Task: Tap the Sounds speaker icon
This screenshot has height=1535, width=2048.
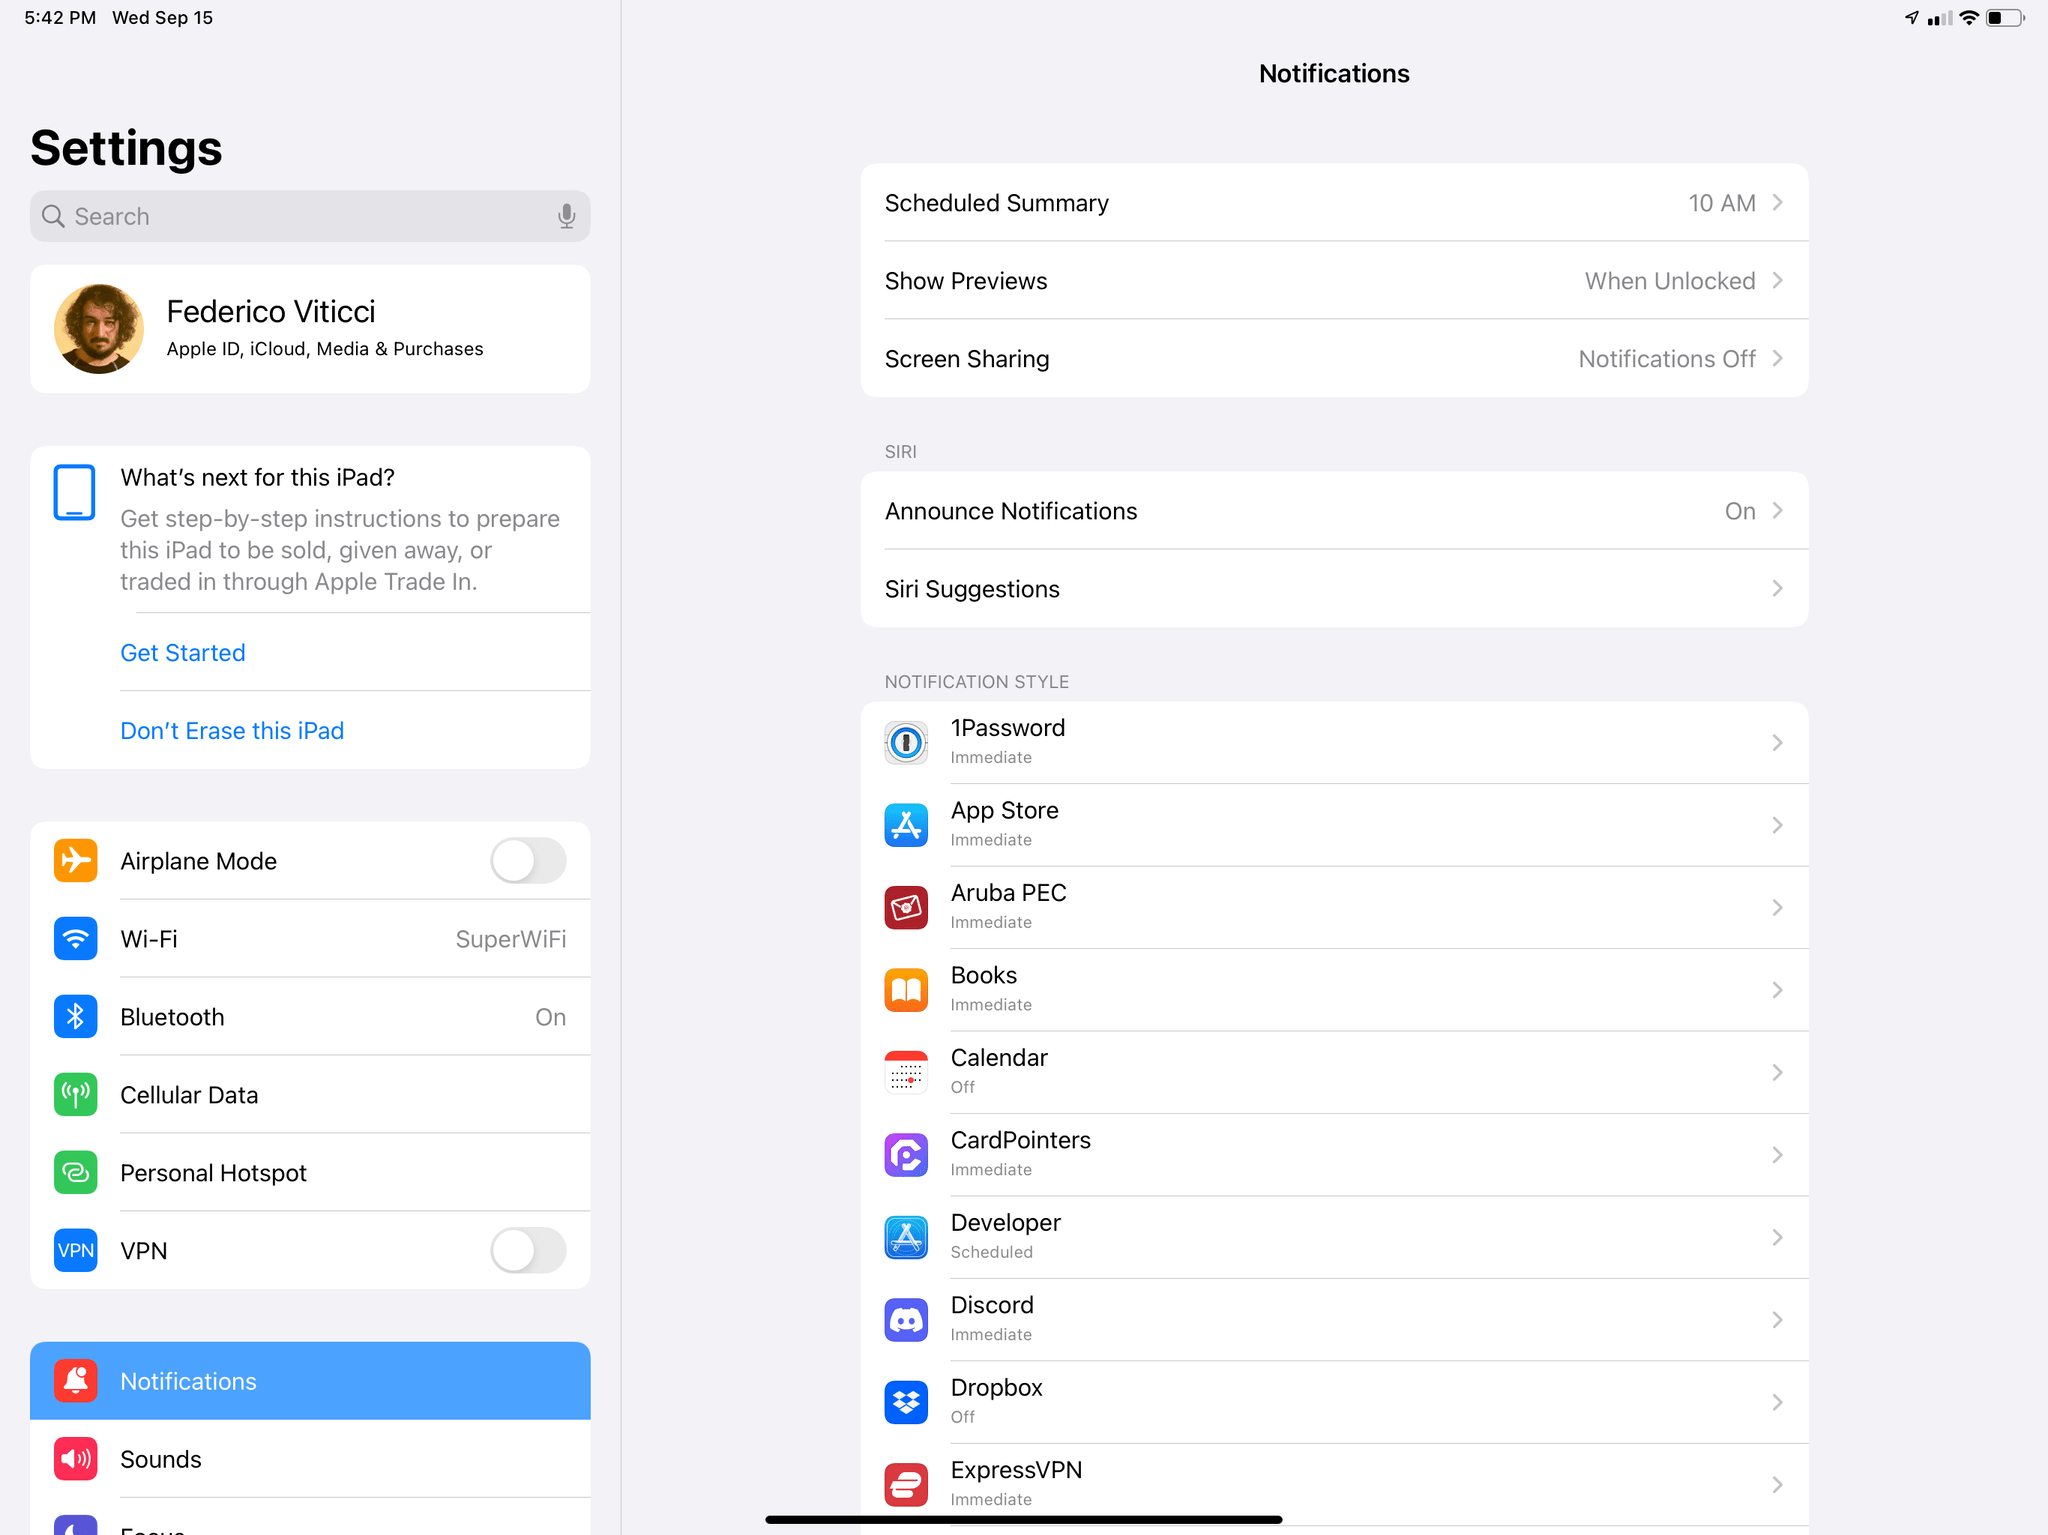Action: click(76, 1459)
